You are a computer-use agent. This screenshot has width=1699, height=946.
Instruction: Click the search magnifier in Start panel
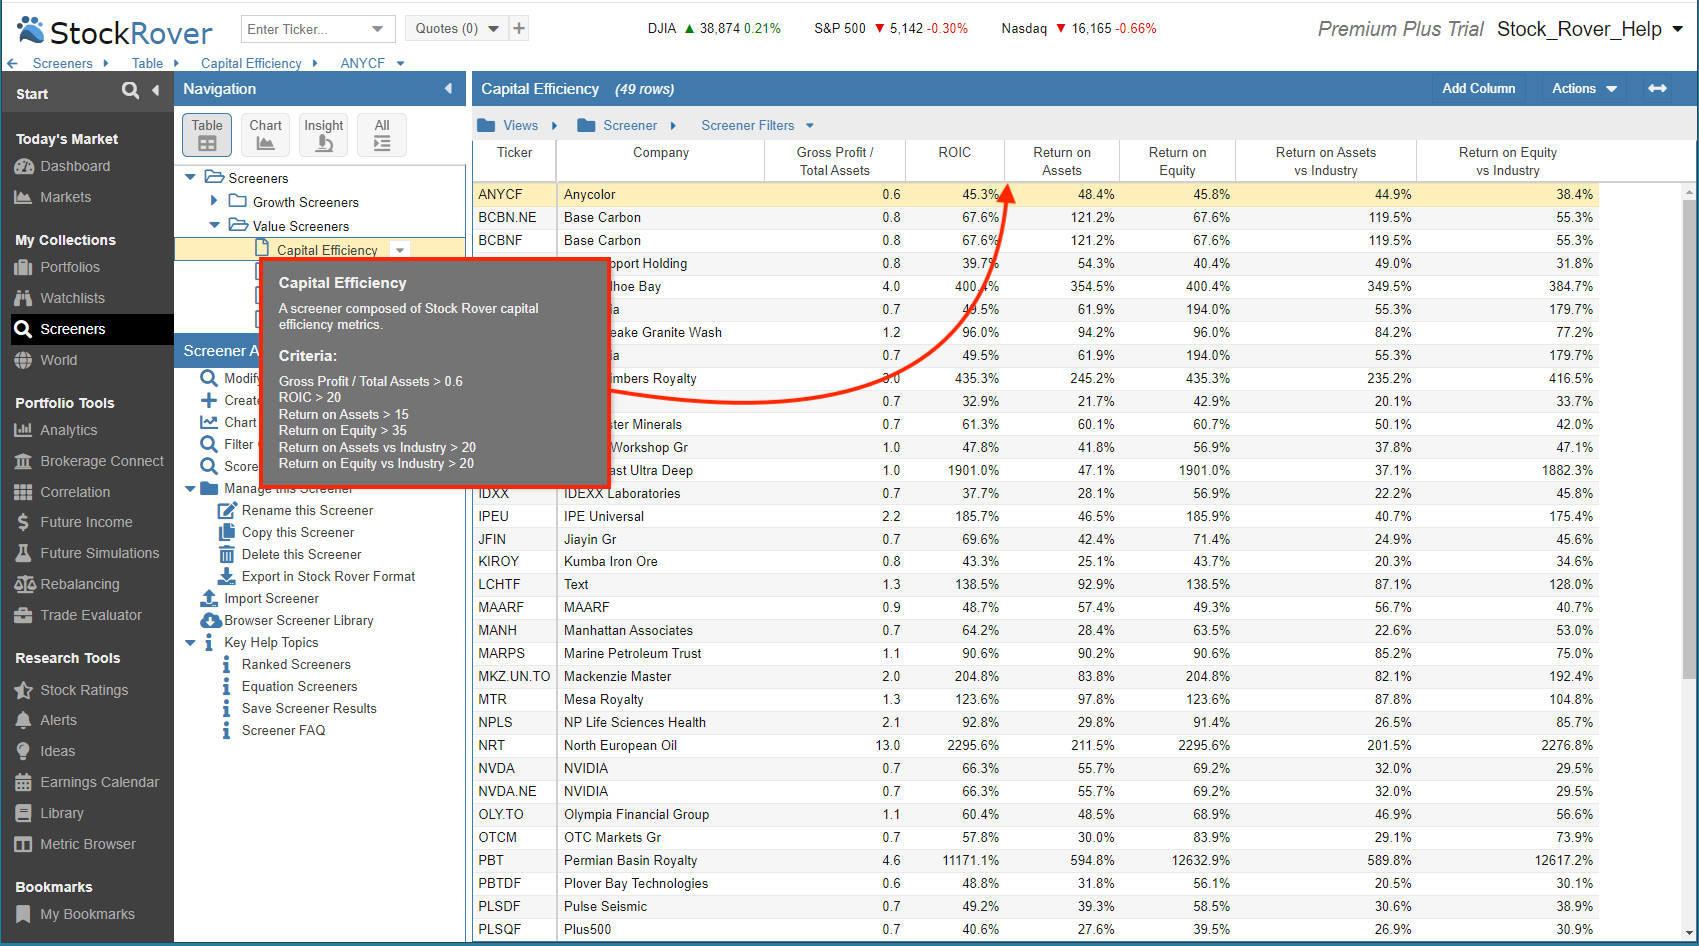click(x=130, y=91)
